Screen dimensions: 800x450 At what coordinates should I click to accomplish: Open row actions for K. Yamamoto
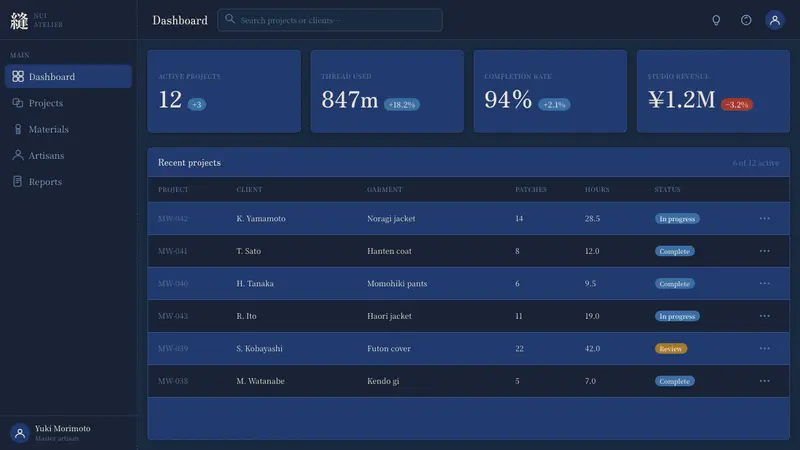click(764, 218)
